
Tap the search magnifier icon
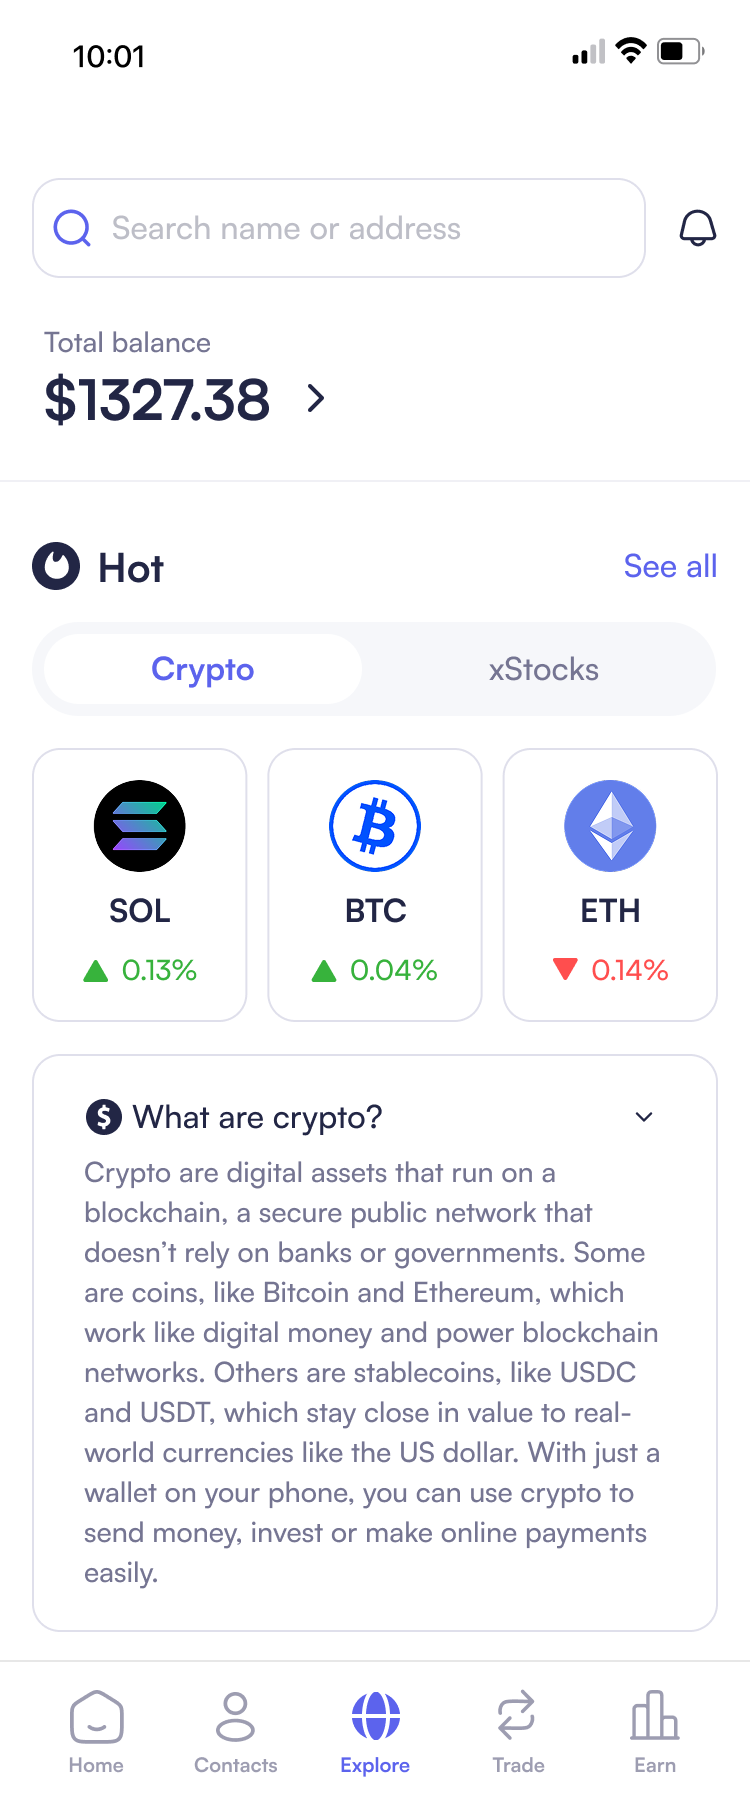(x=72, y=228)
